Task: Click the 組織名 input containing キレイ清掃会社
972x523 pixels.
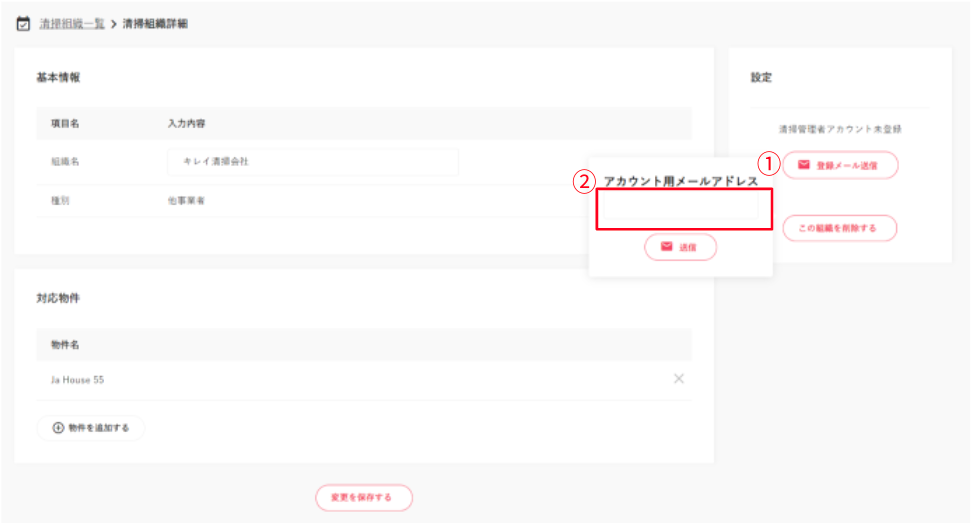Action: (312, 162)
